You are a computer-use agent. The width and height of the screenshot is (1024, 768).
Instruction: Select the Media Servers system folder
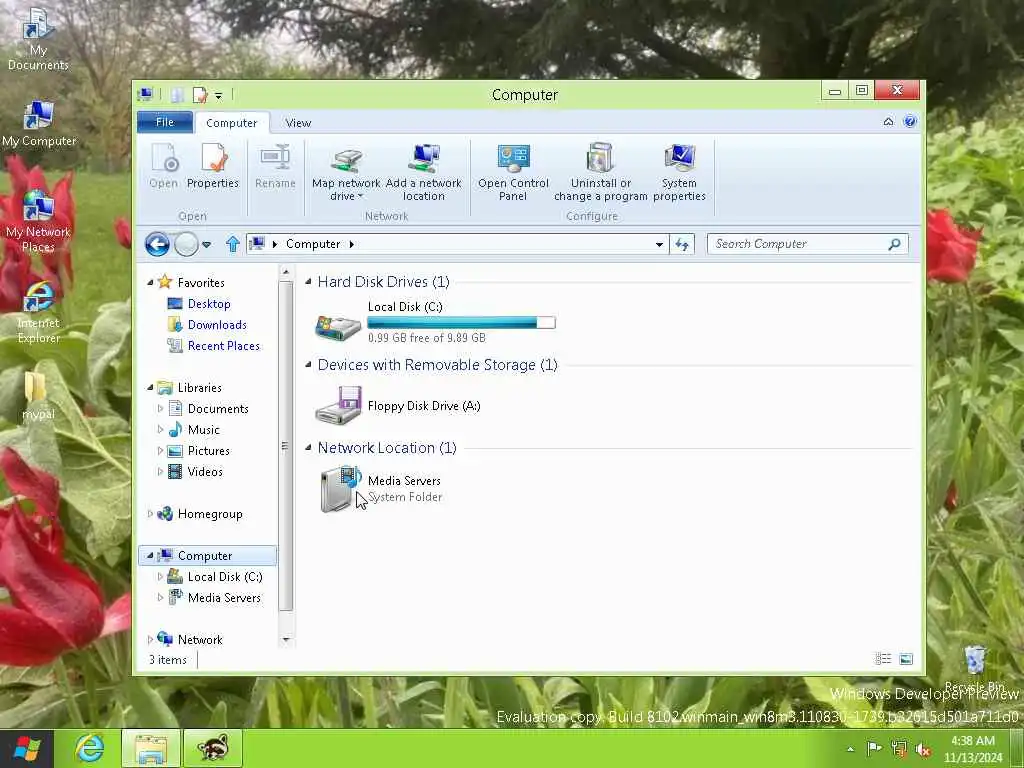[x=381, y=488]
